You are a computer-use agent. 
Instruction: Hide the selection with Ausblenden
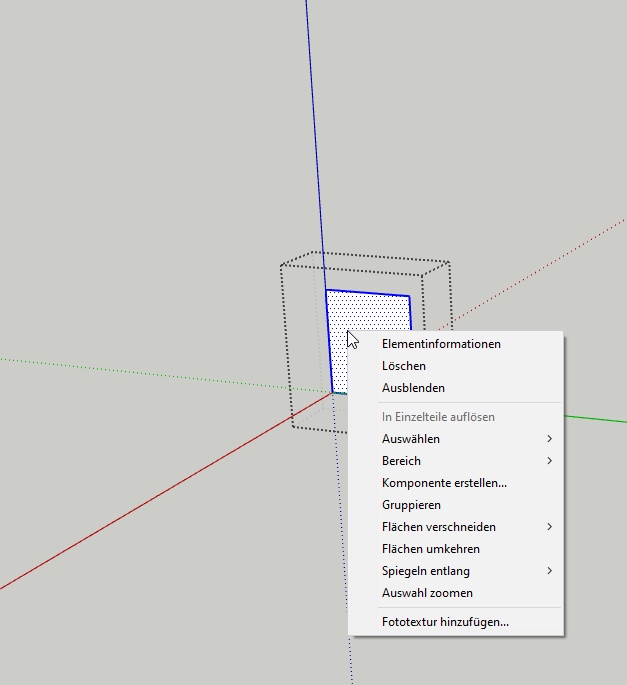click(x=413, y=388)
